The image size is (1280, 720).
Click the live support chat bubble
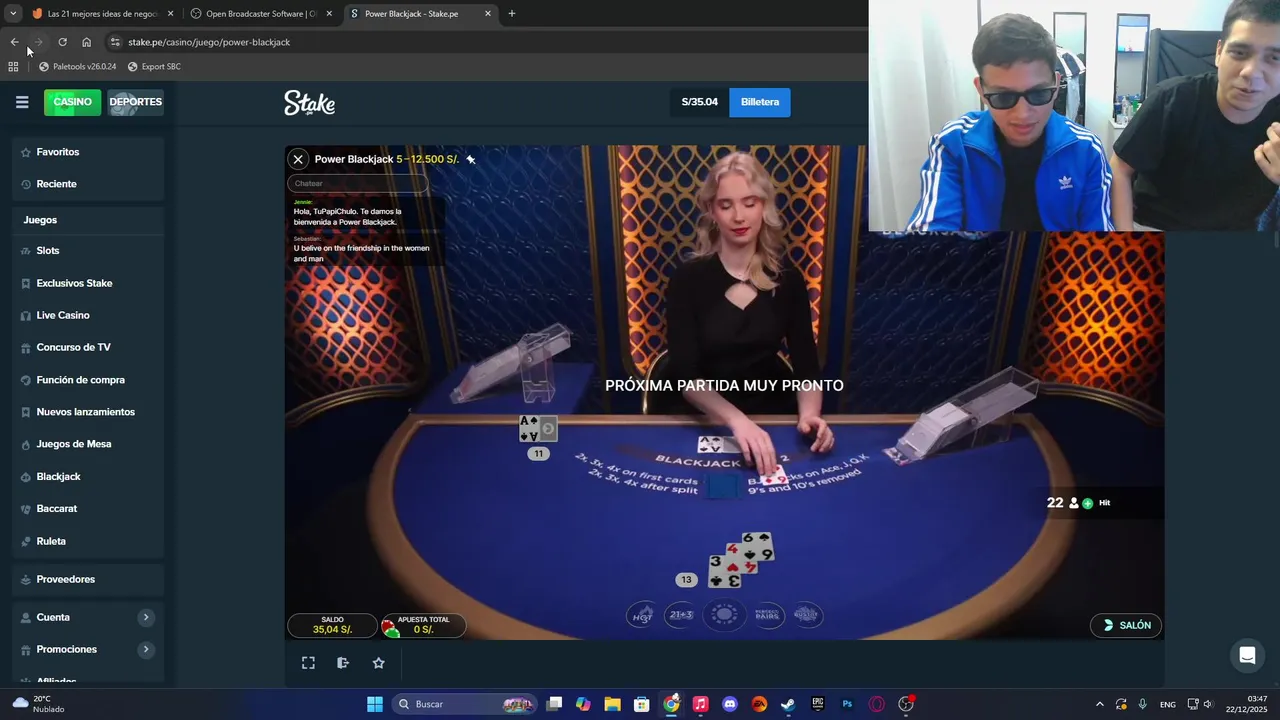(x=1247, y=656)
